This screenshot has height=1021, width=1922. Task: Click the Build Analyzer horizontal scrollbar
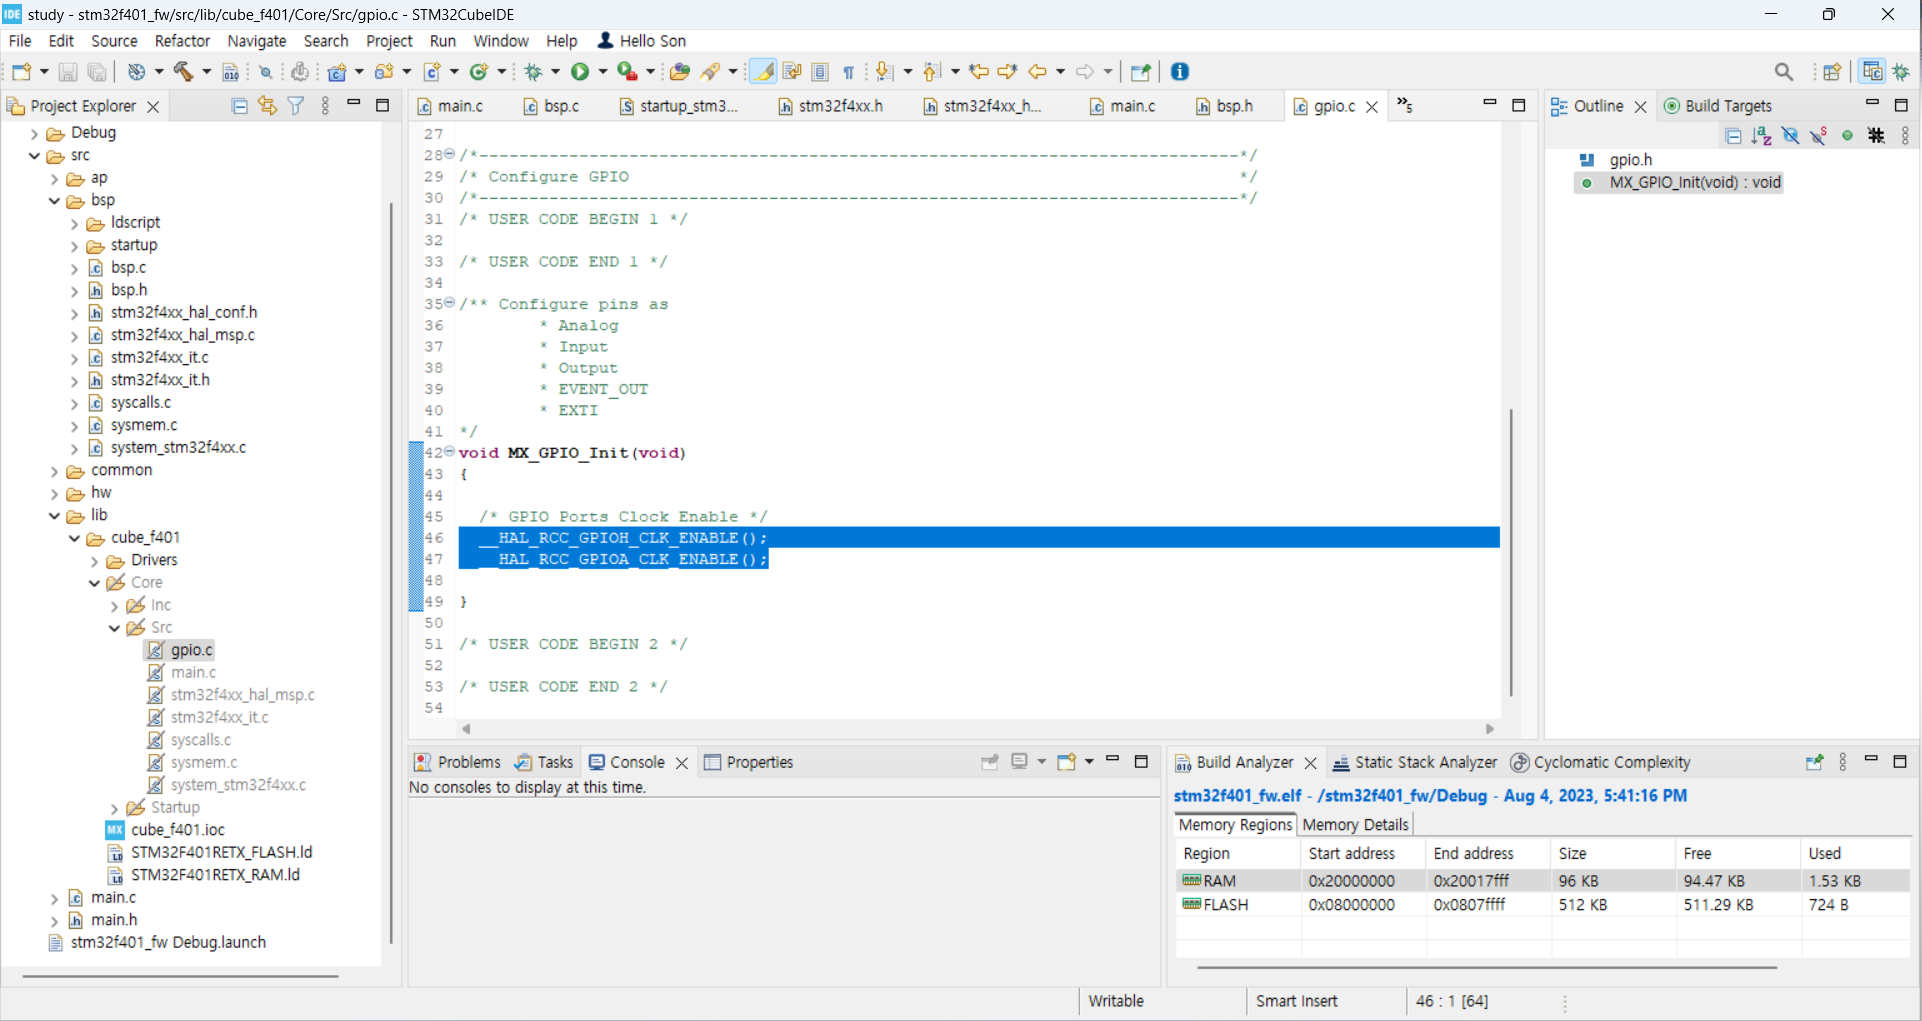point(1486,967)
